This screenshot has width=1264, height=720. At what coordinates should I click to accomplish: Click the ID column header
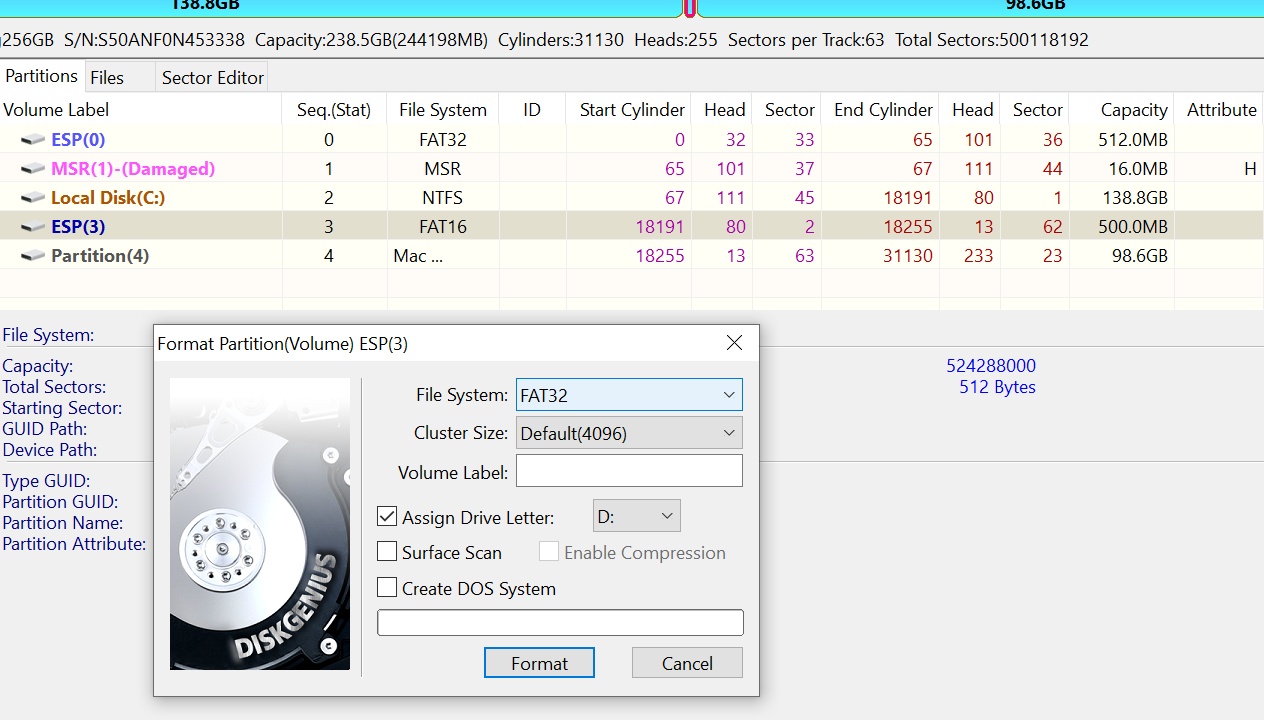coord(532,110)
